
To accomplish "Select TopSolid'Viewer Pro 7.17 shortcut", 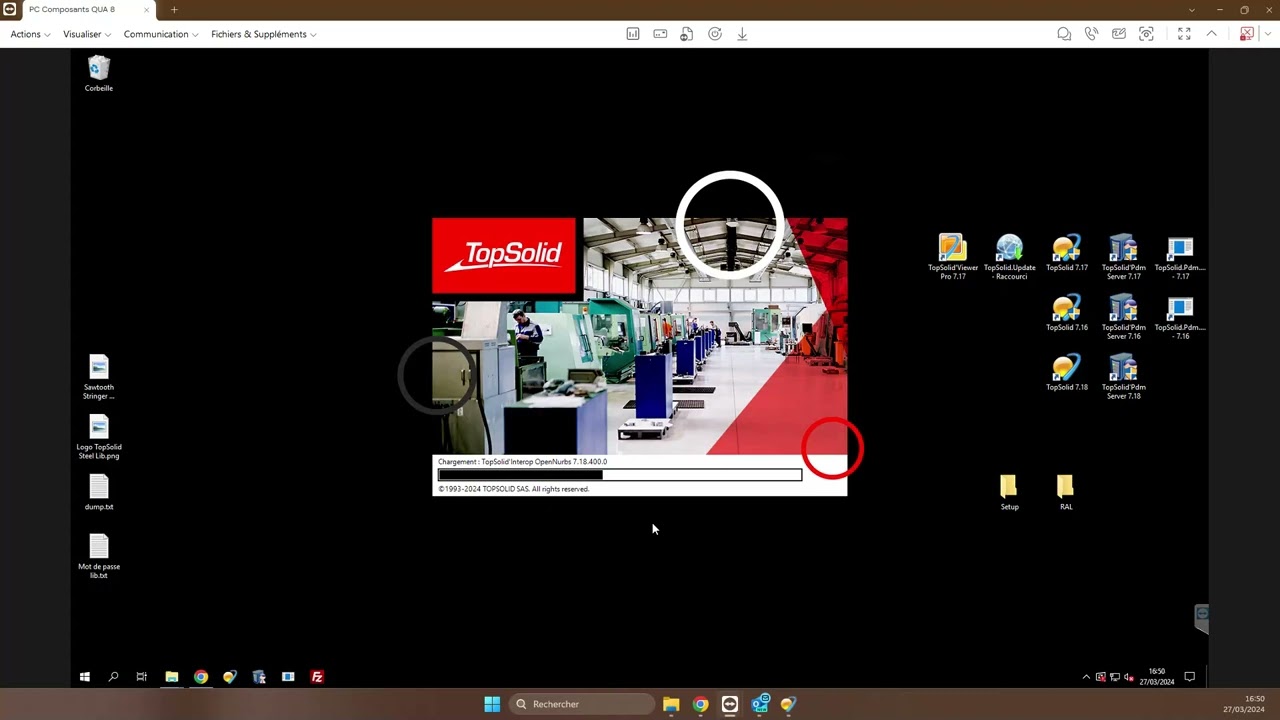I will pyautogui.click(x=953, y=257).
